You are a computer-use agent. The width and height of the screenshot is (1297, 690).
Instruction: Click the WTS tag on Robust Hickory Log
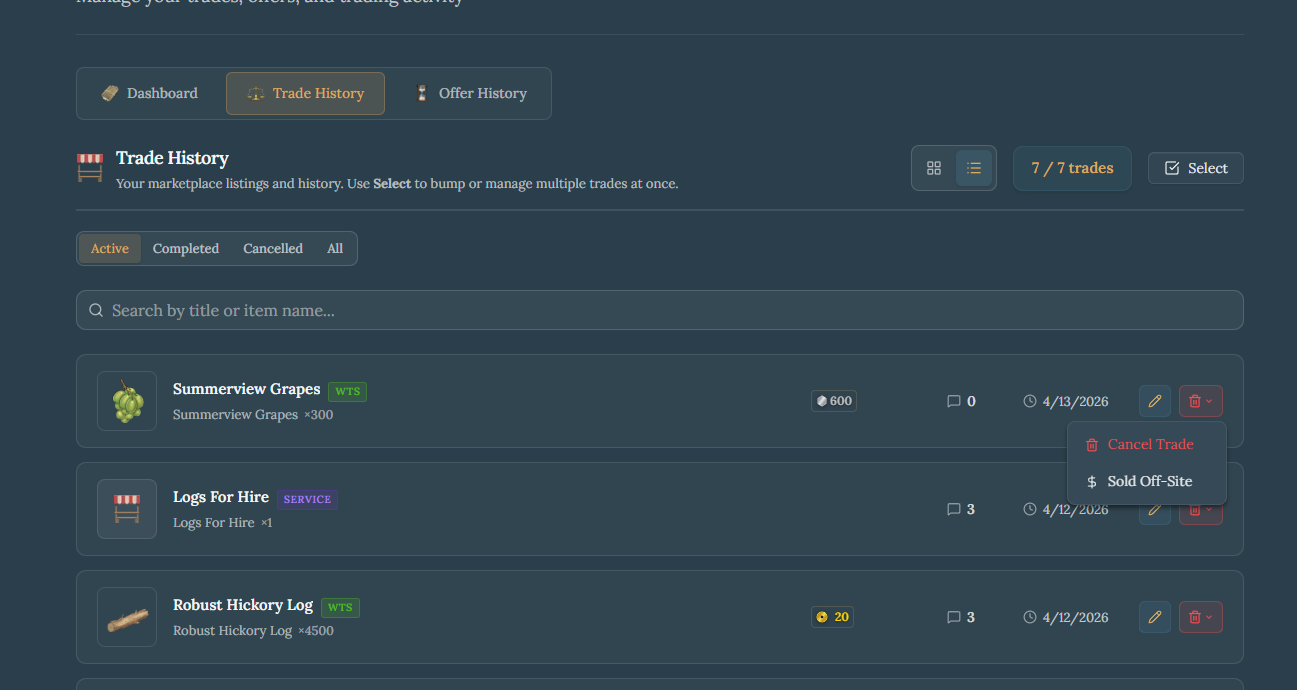[x=340, y=607]
